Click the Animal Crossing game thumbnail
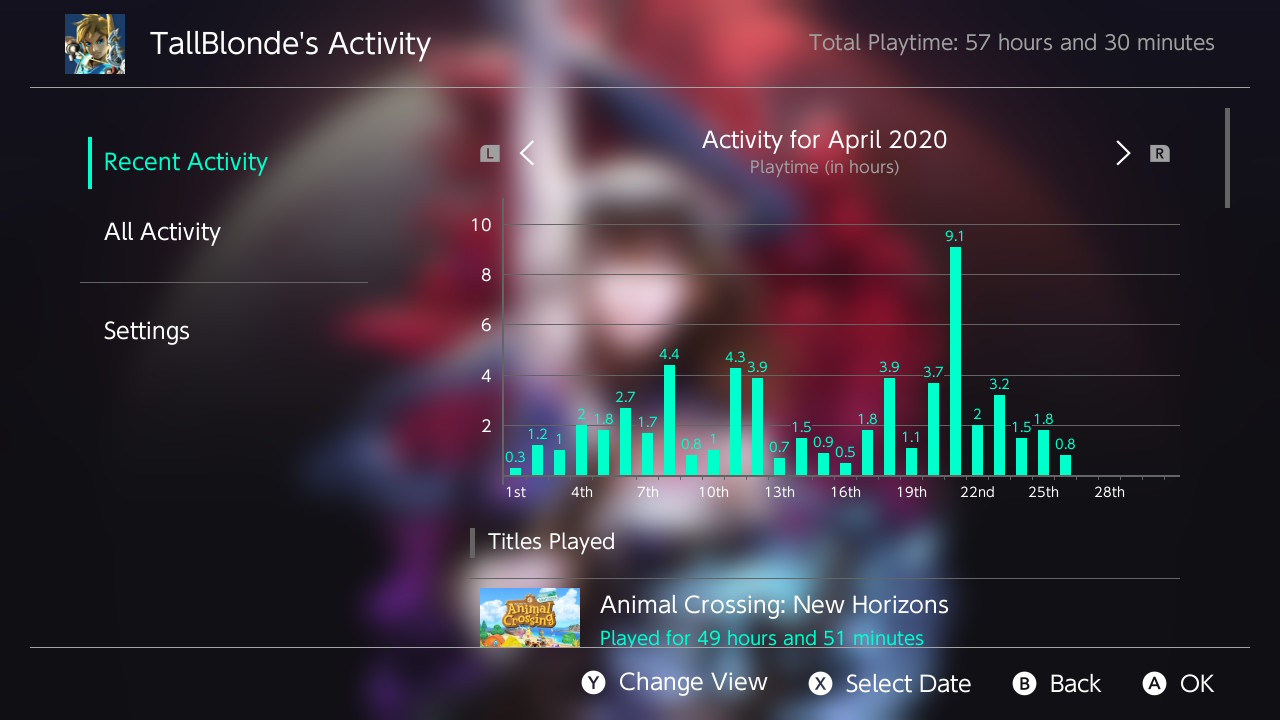The height and width of the screenshot is (720, 1280). (530, 617)
